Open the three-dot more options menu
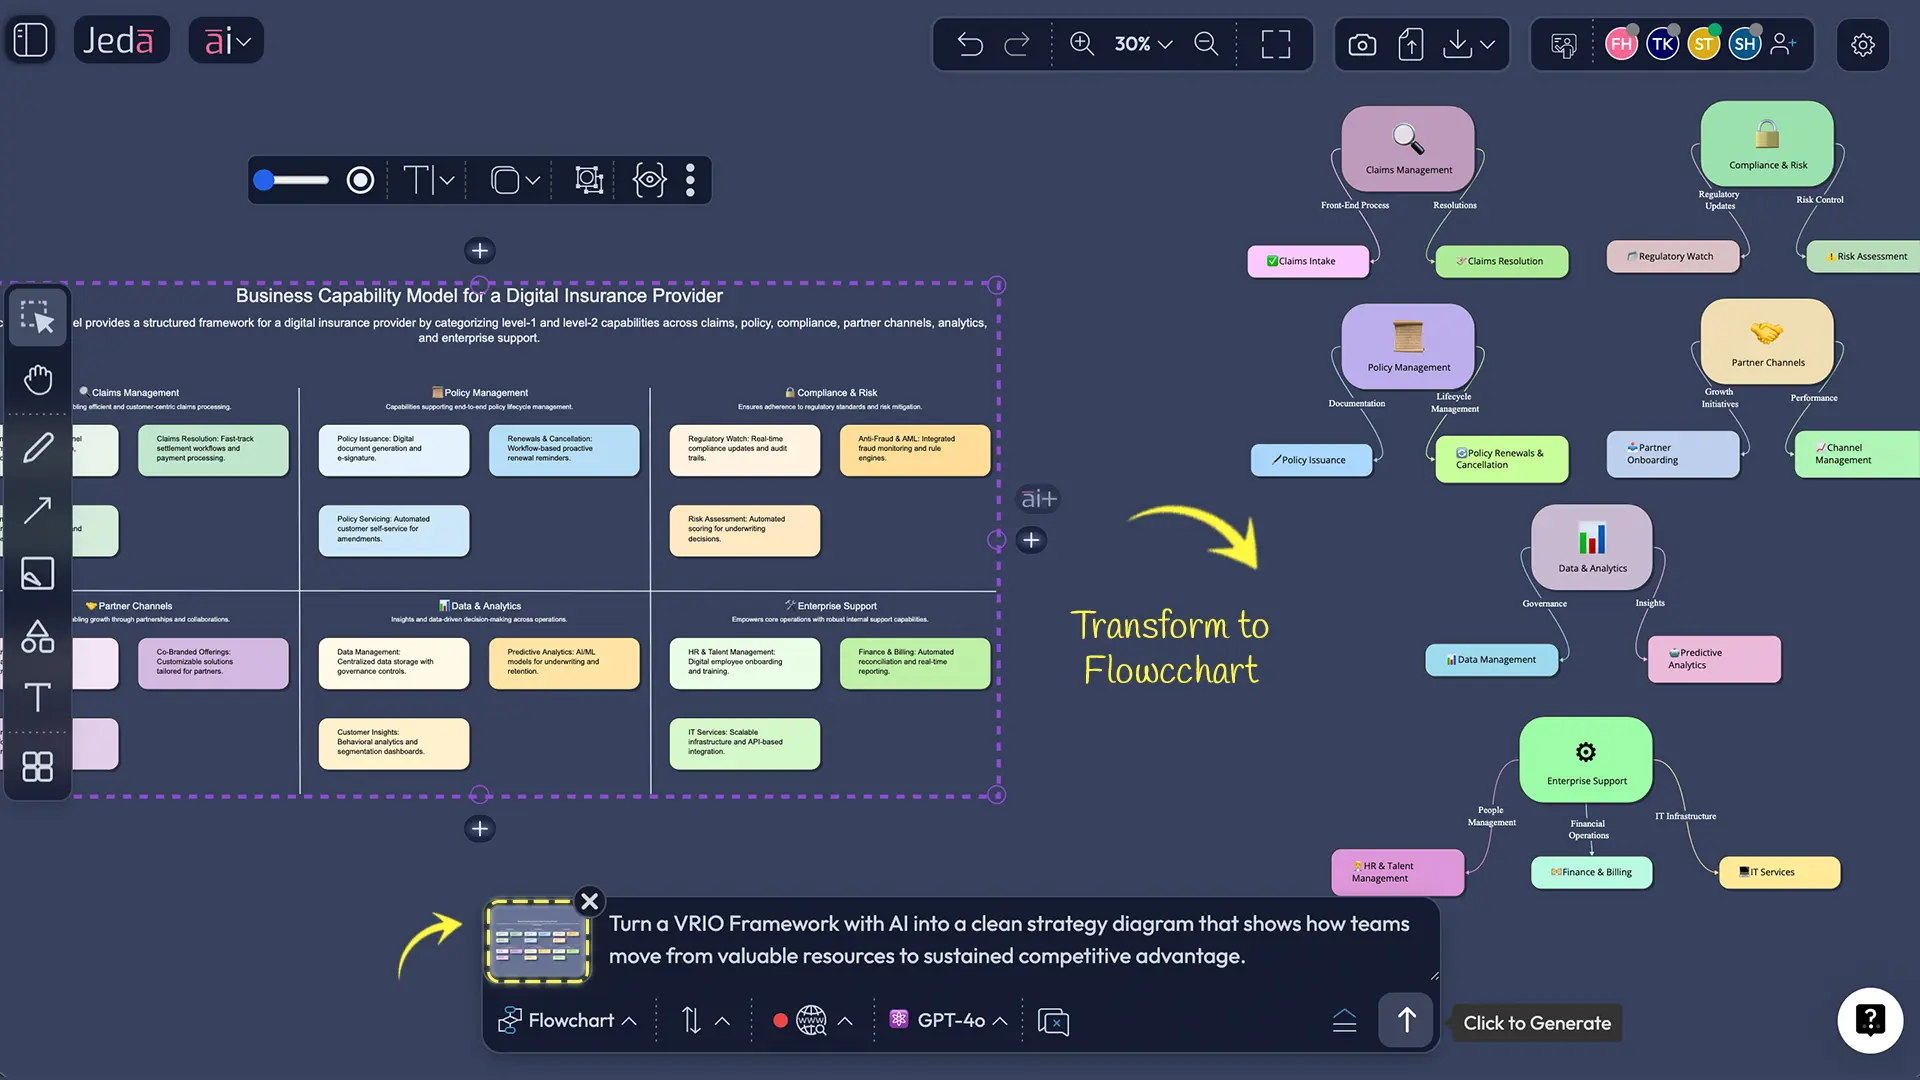Image resolution: width=1920 pixels, height=1080 pixels. [690, 180]
